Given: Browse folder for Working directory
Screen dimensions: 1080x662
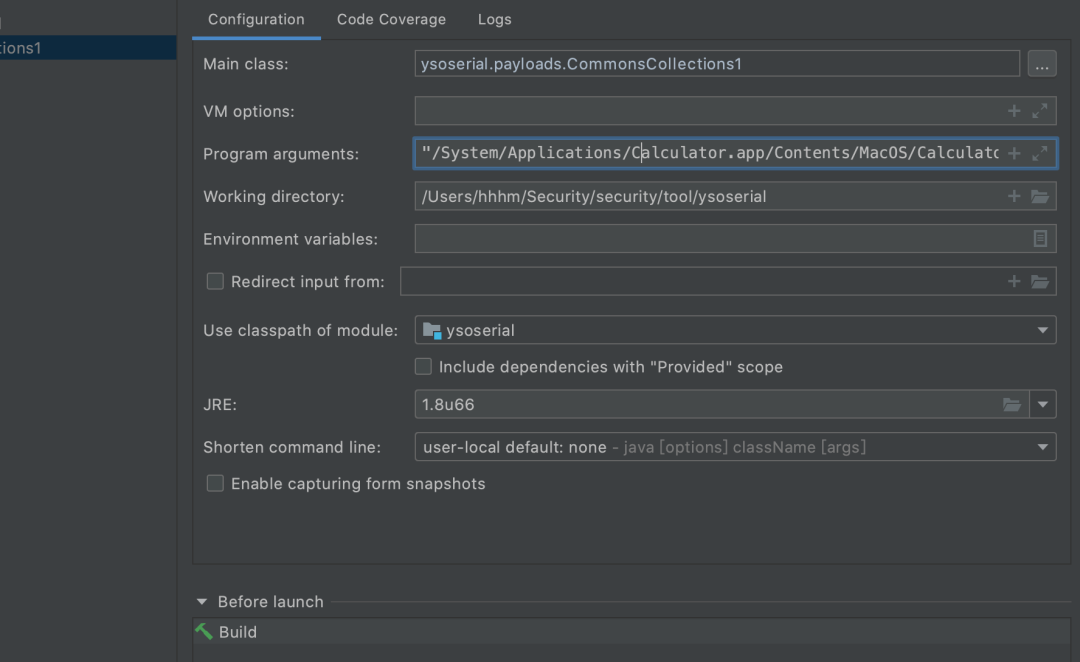Looking at the screenshot, I should (1040, 196).
